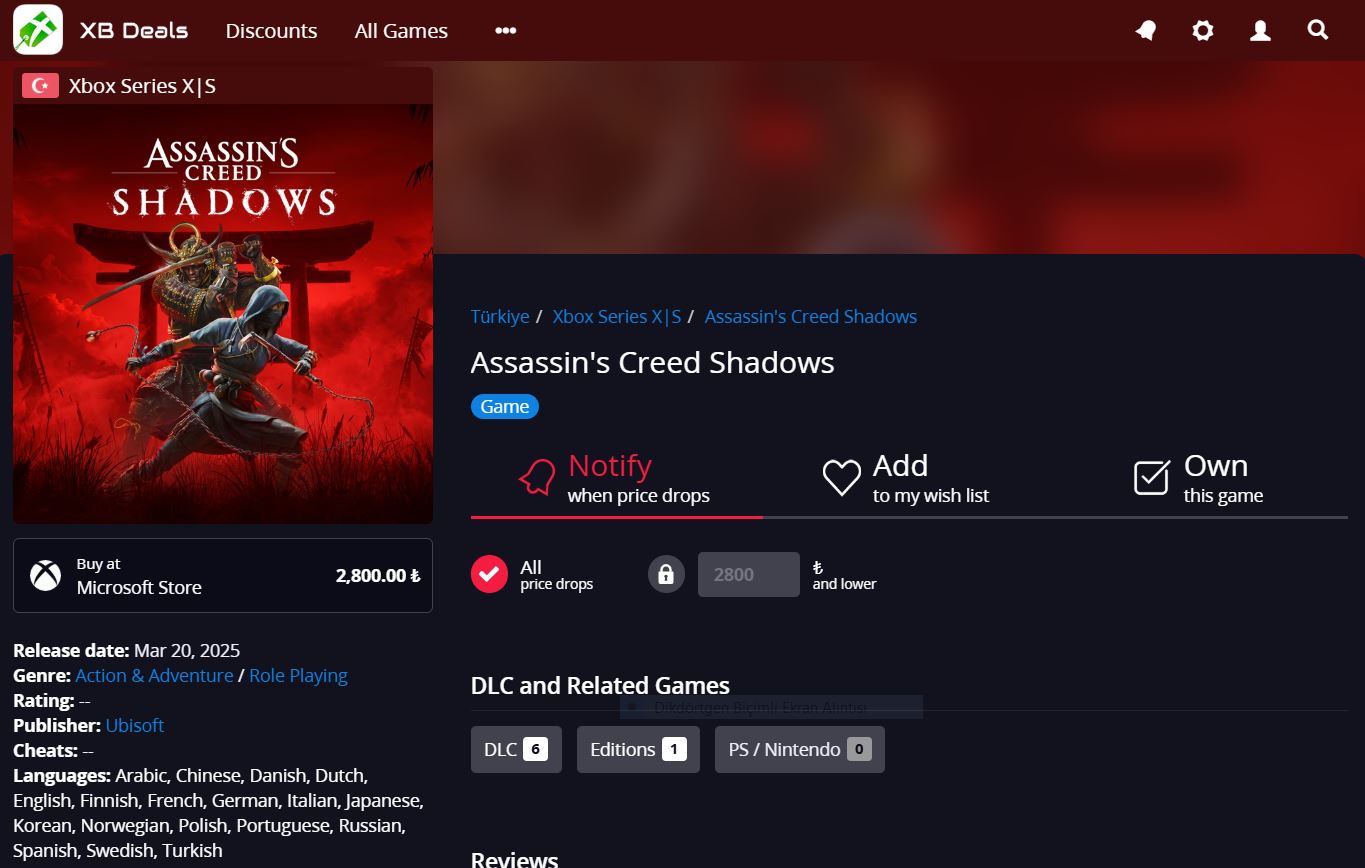Select Add to my wish list tab

(x=907, y=479)
